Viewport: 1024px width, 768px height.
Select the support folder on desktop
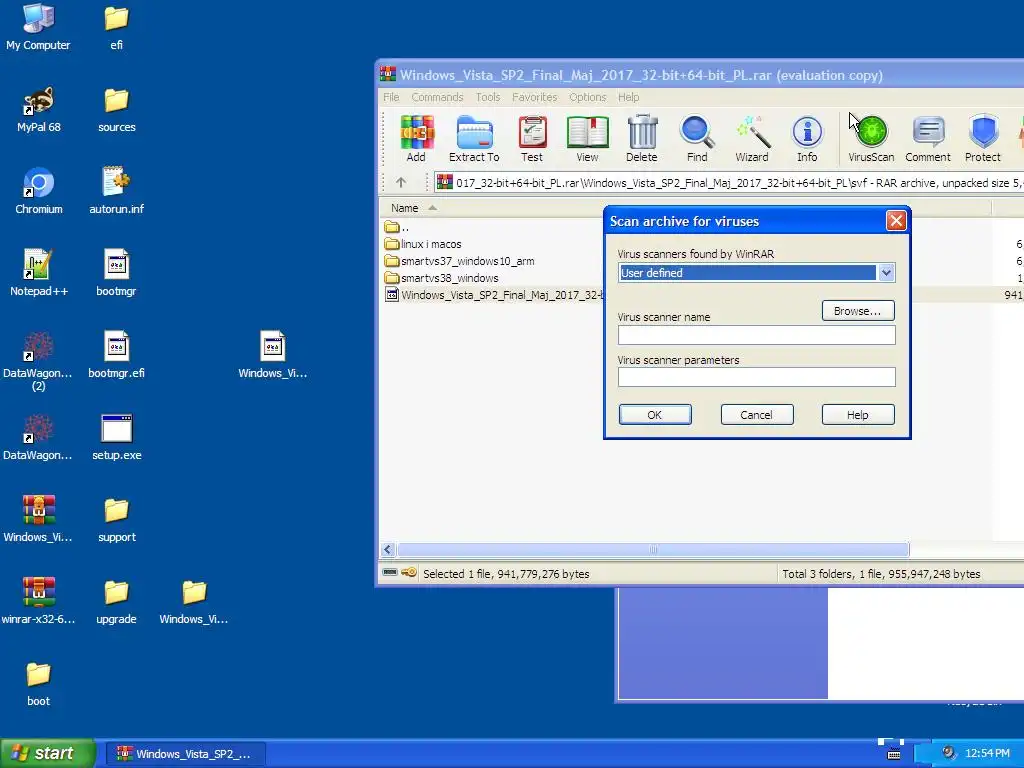[x=116, y=520]
